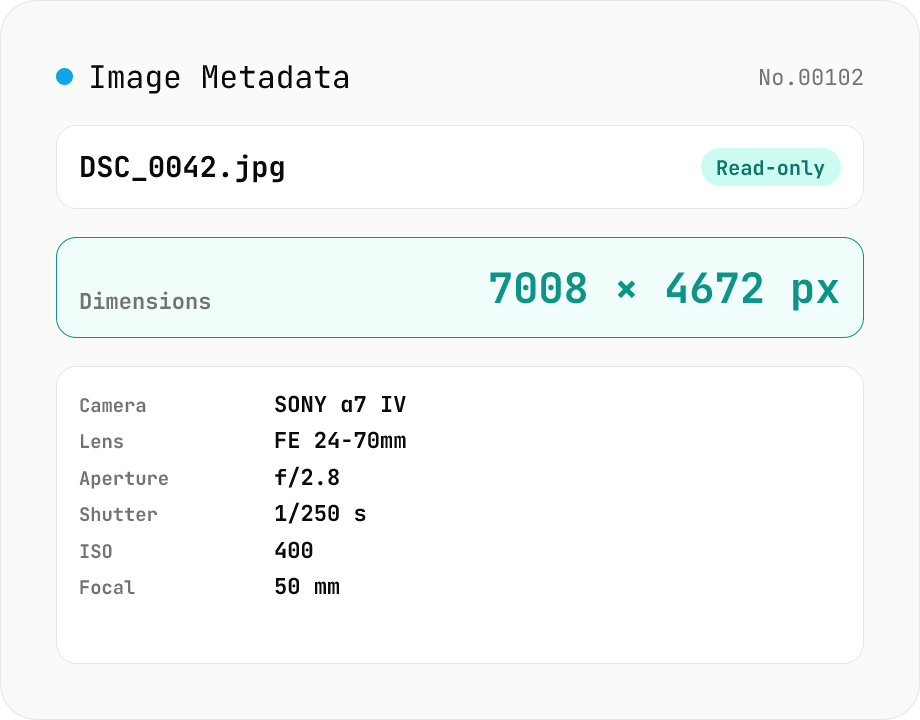Select the f/2.8 aperture value
Viewport: 920px width, 720px height.
(307, 477)
